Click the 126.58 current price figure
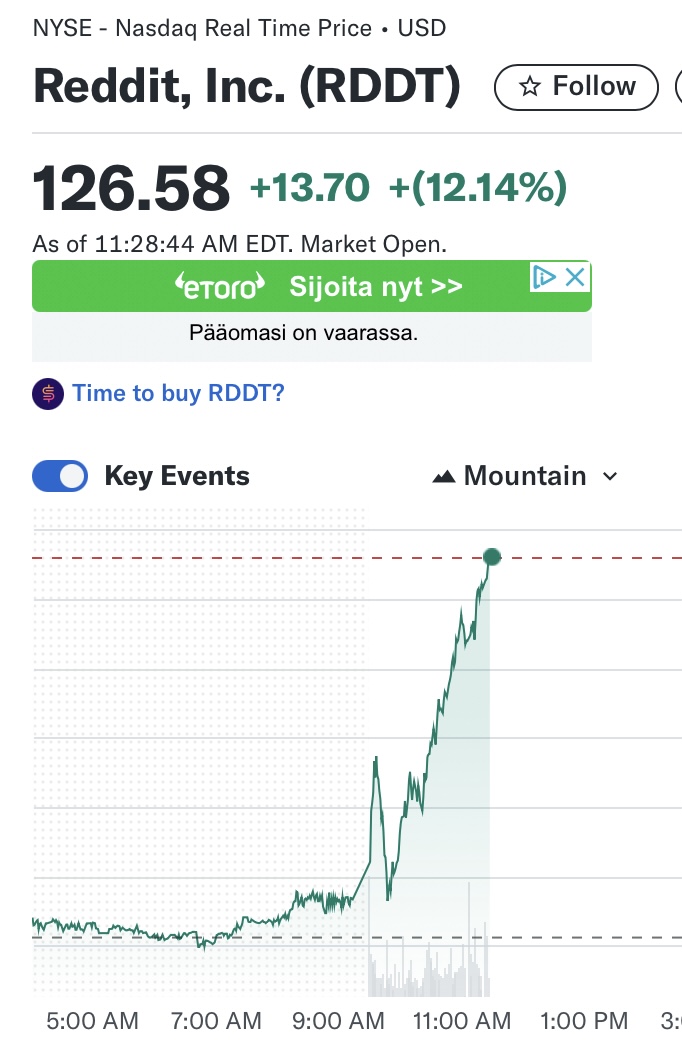The height and width of the screenshot is (1042, 682). 131,188
